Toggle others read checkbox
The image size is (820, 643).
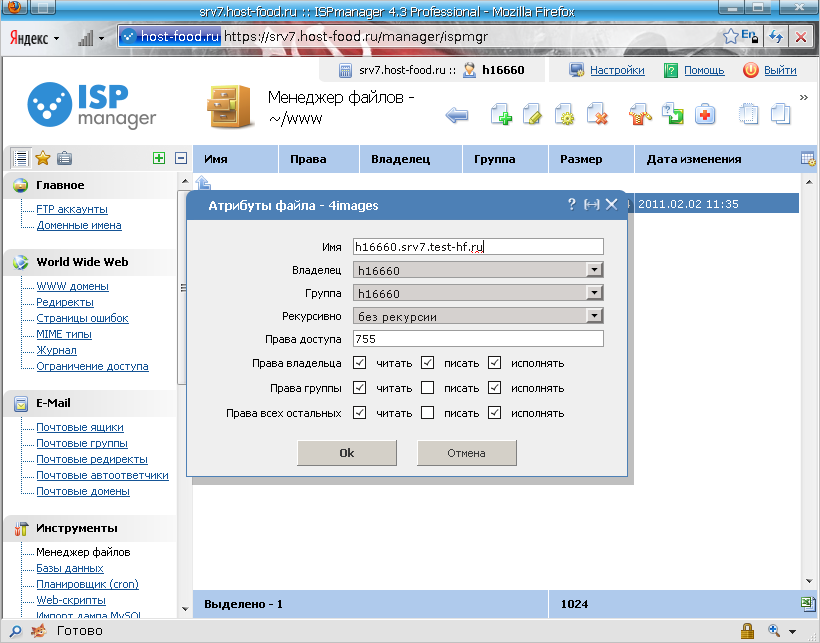(359, 412)
